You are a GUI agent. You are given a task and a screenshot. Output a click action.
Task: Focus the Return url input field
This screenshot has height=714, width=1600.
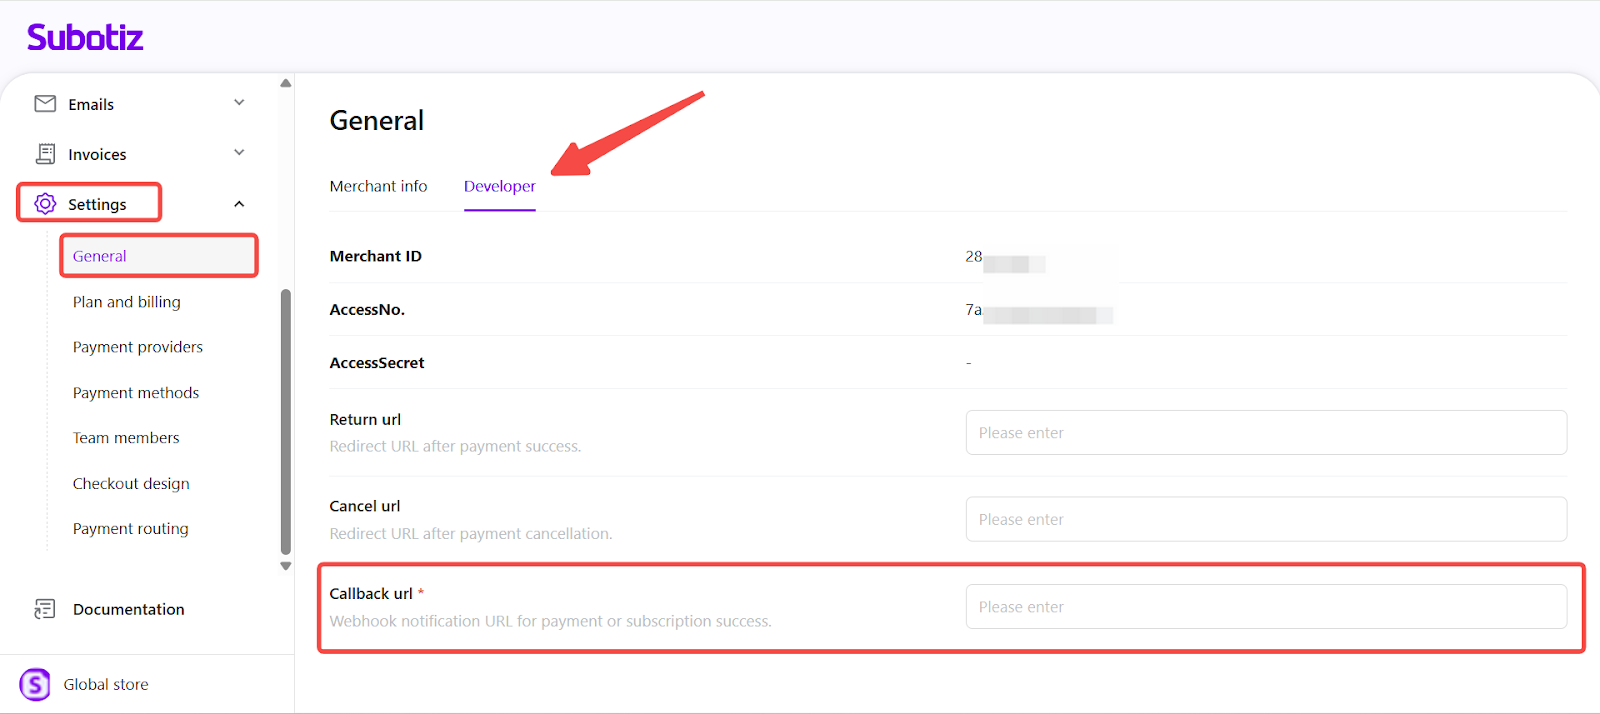pos(1265,433)
